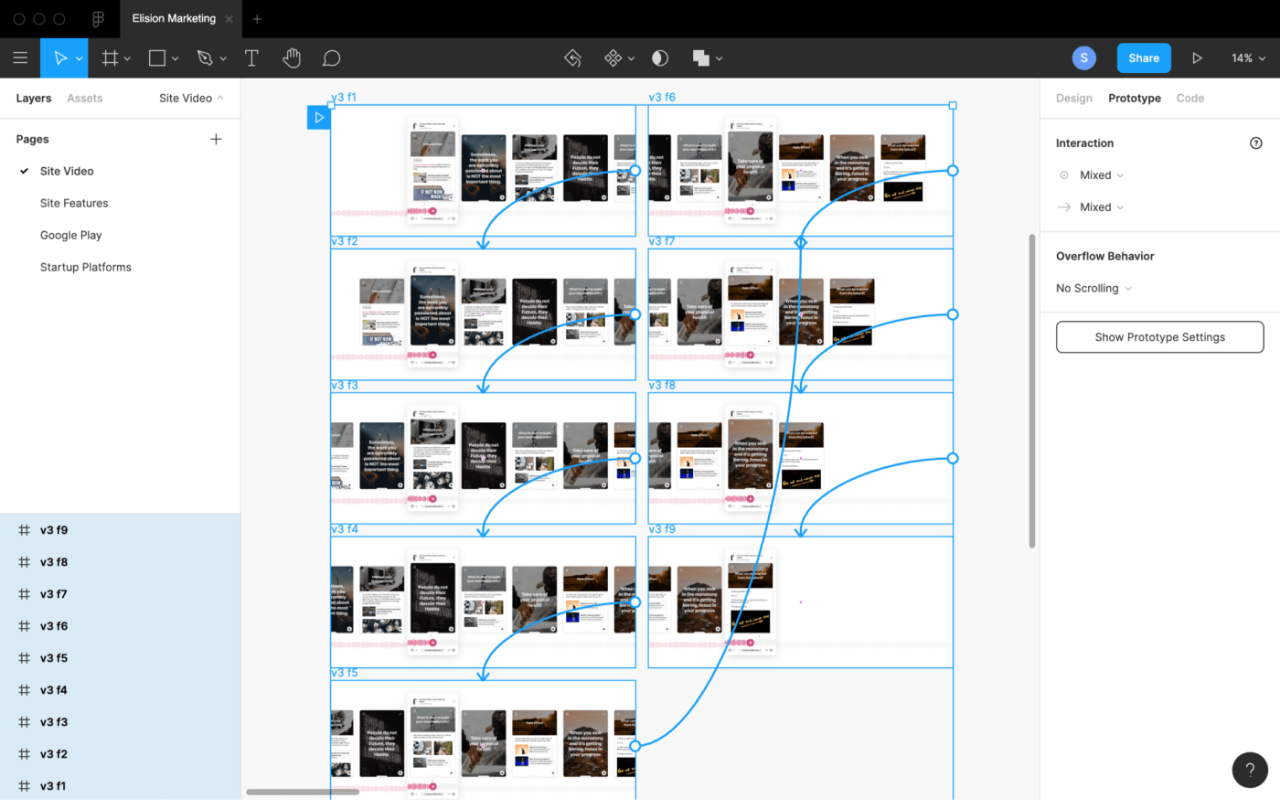The image size is (1280, 800).
Task: Open the comment tool
Action: [x=331, y=57]
